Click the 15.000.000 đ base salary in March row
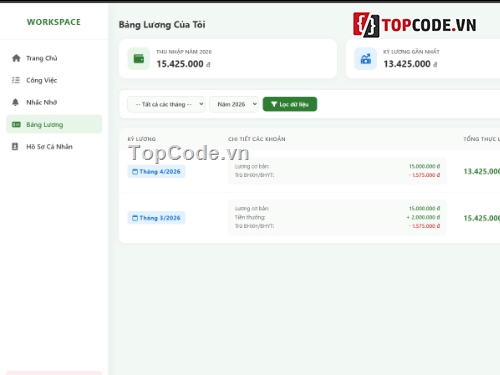Image resolution: width=500 pixels, height=375 pixels. tap(425, 208)
